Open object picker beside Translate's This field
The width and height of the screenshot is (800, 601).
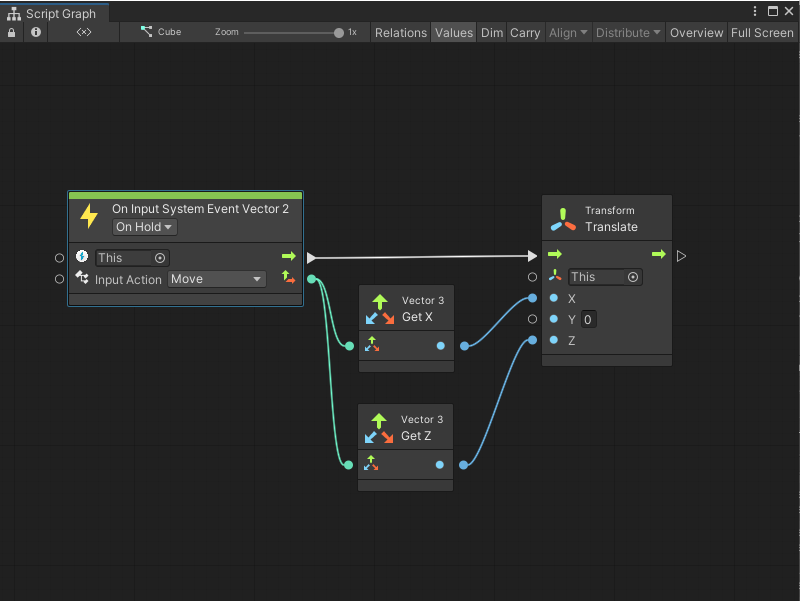[x=630, y=277]
